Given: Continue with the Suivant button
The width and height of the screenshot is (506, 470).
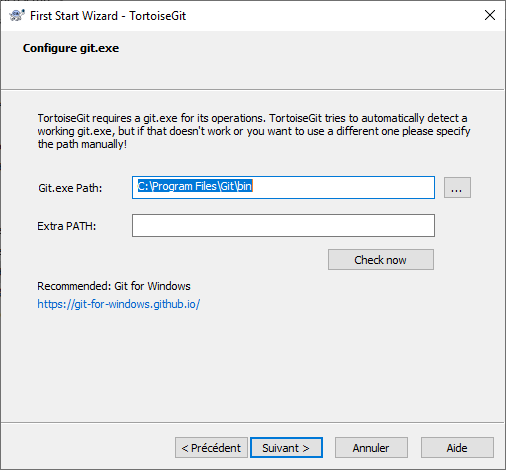Looking at the screenshot, I should coord(286,448).
